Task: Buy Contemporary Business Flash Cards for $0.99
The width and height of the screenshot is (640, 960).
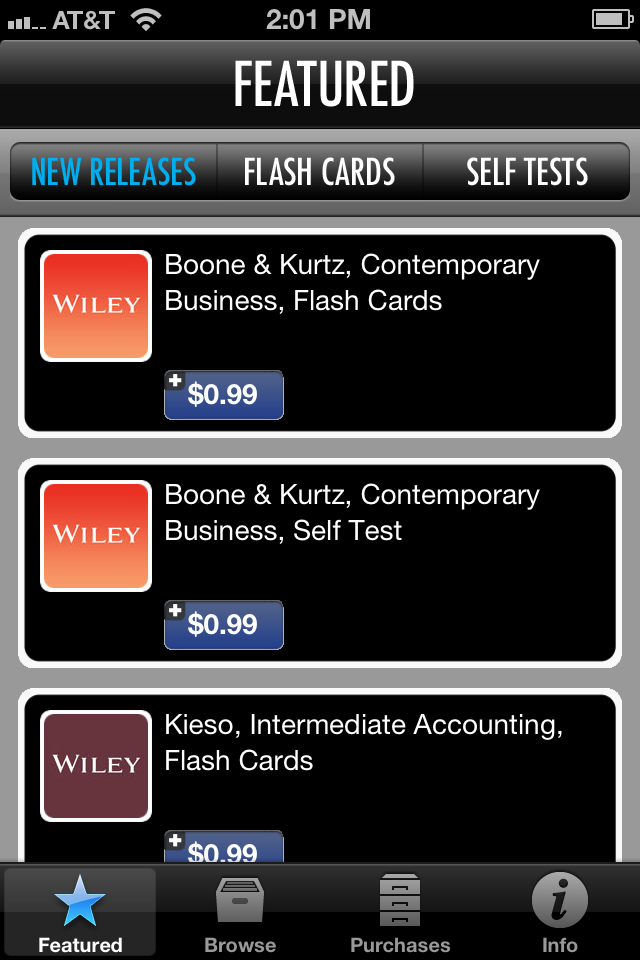Action: [224, 394]
